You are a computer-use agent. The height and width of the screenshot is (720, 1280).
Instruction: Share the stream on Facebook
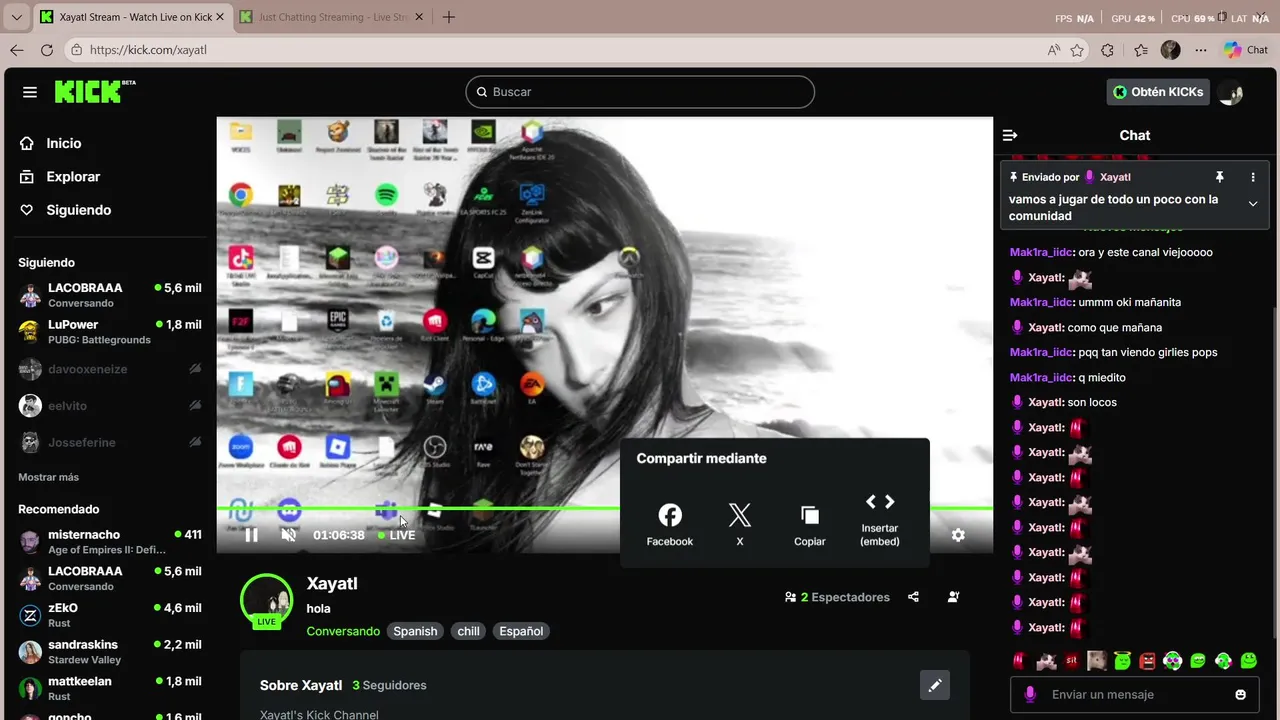(x=670, y=525)
